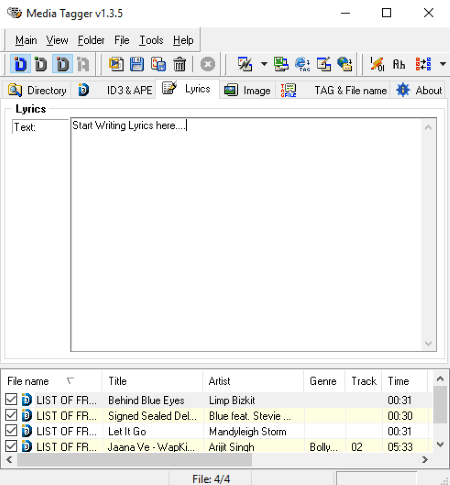
Task: Click the file list vertical scrollbar thumb
Action: pos(440,405)
